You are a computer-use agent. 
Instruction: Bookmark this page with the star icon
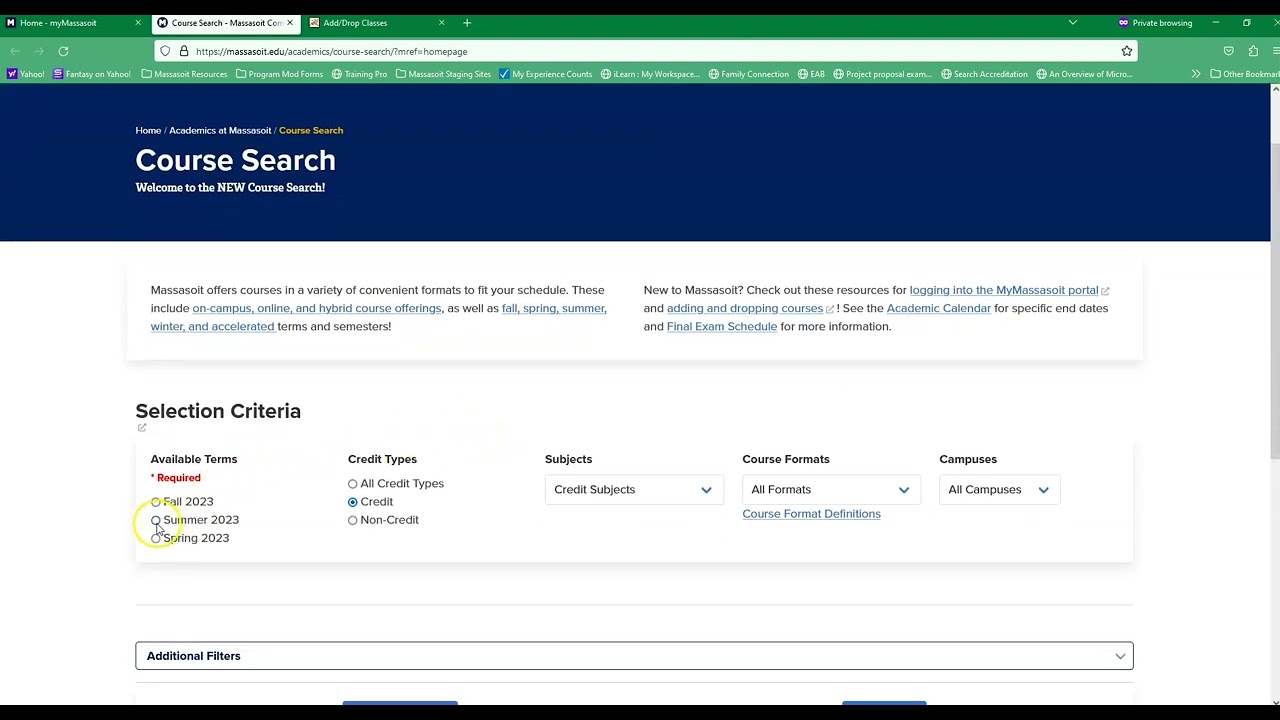[x=1127, y=51]
